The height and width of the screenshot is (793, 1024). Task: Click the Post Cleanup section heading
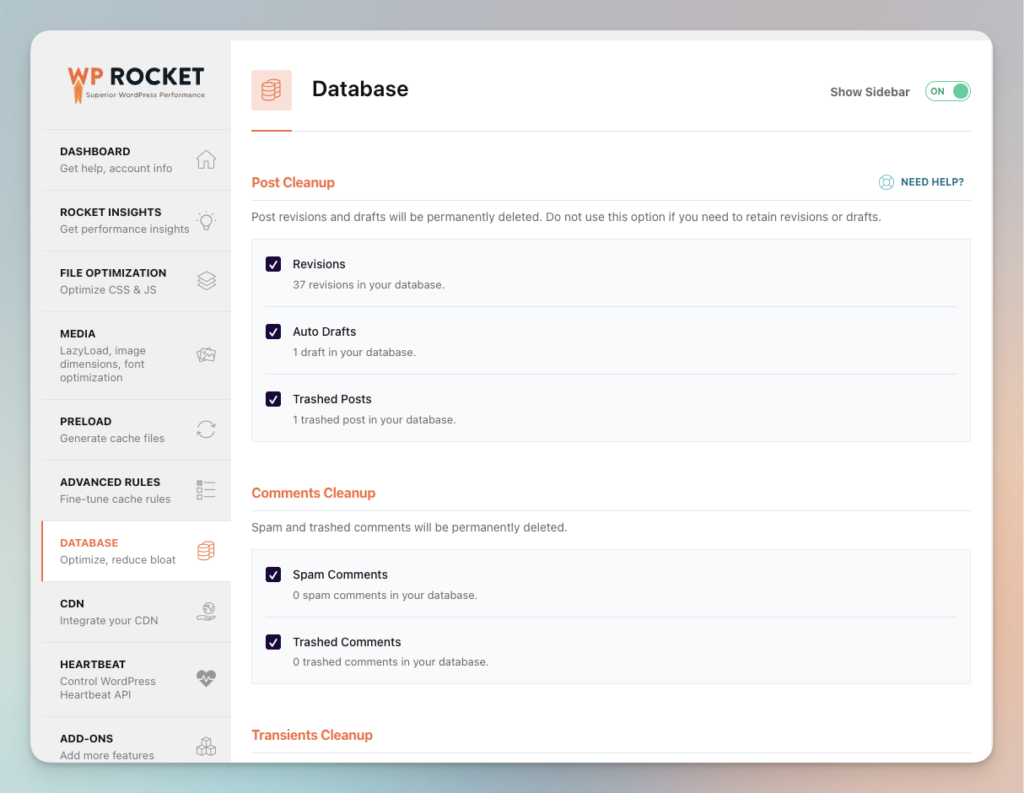coord(293,182)
